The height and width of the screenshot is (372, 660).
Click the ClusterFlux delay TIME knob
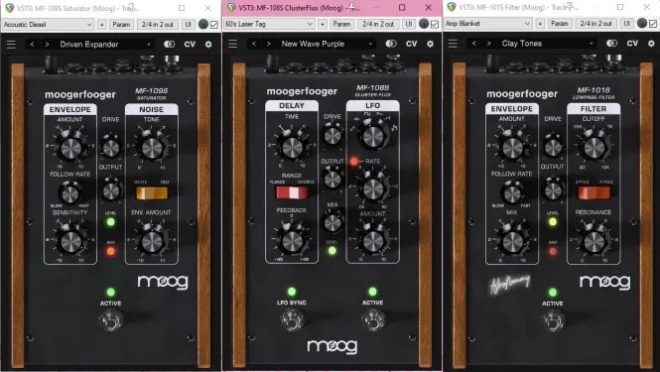click(291, 147)
